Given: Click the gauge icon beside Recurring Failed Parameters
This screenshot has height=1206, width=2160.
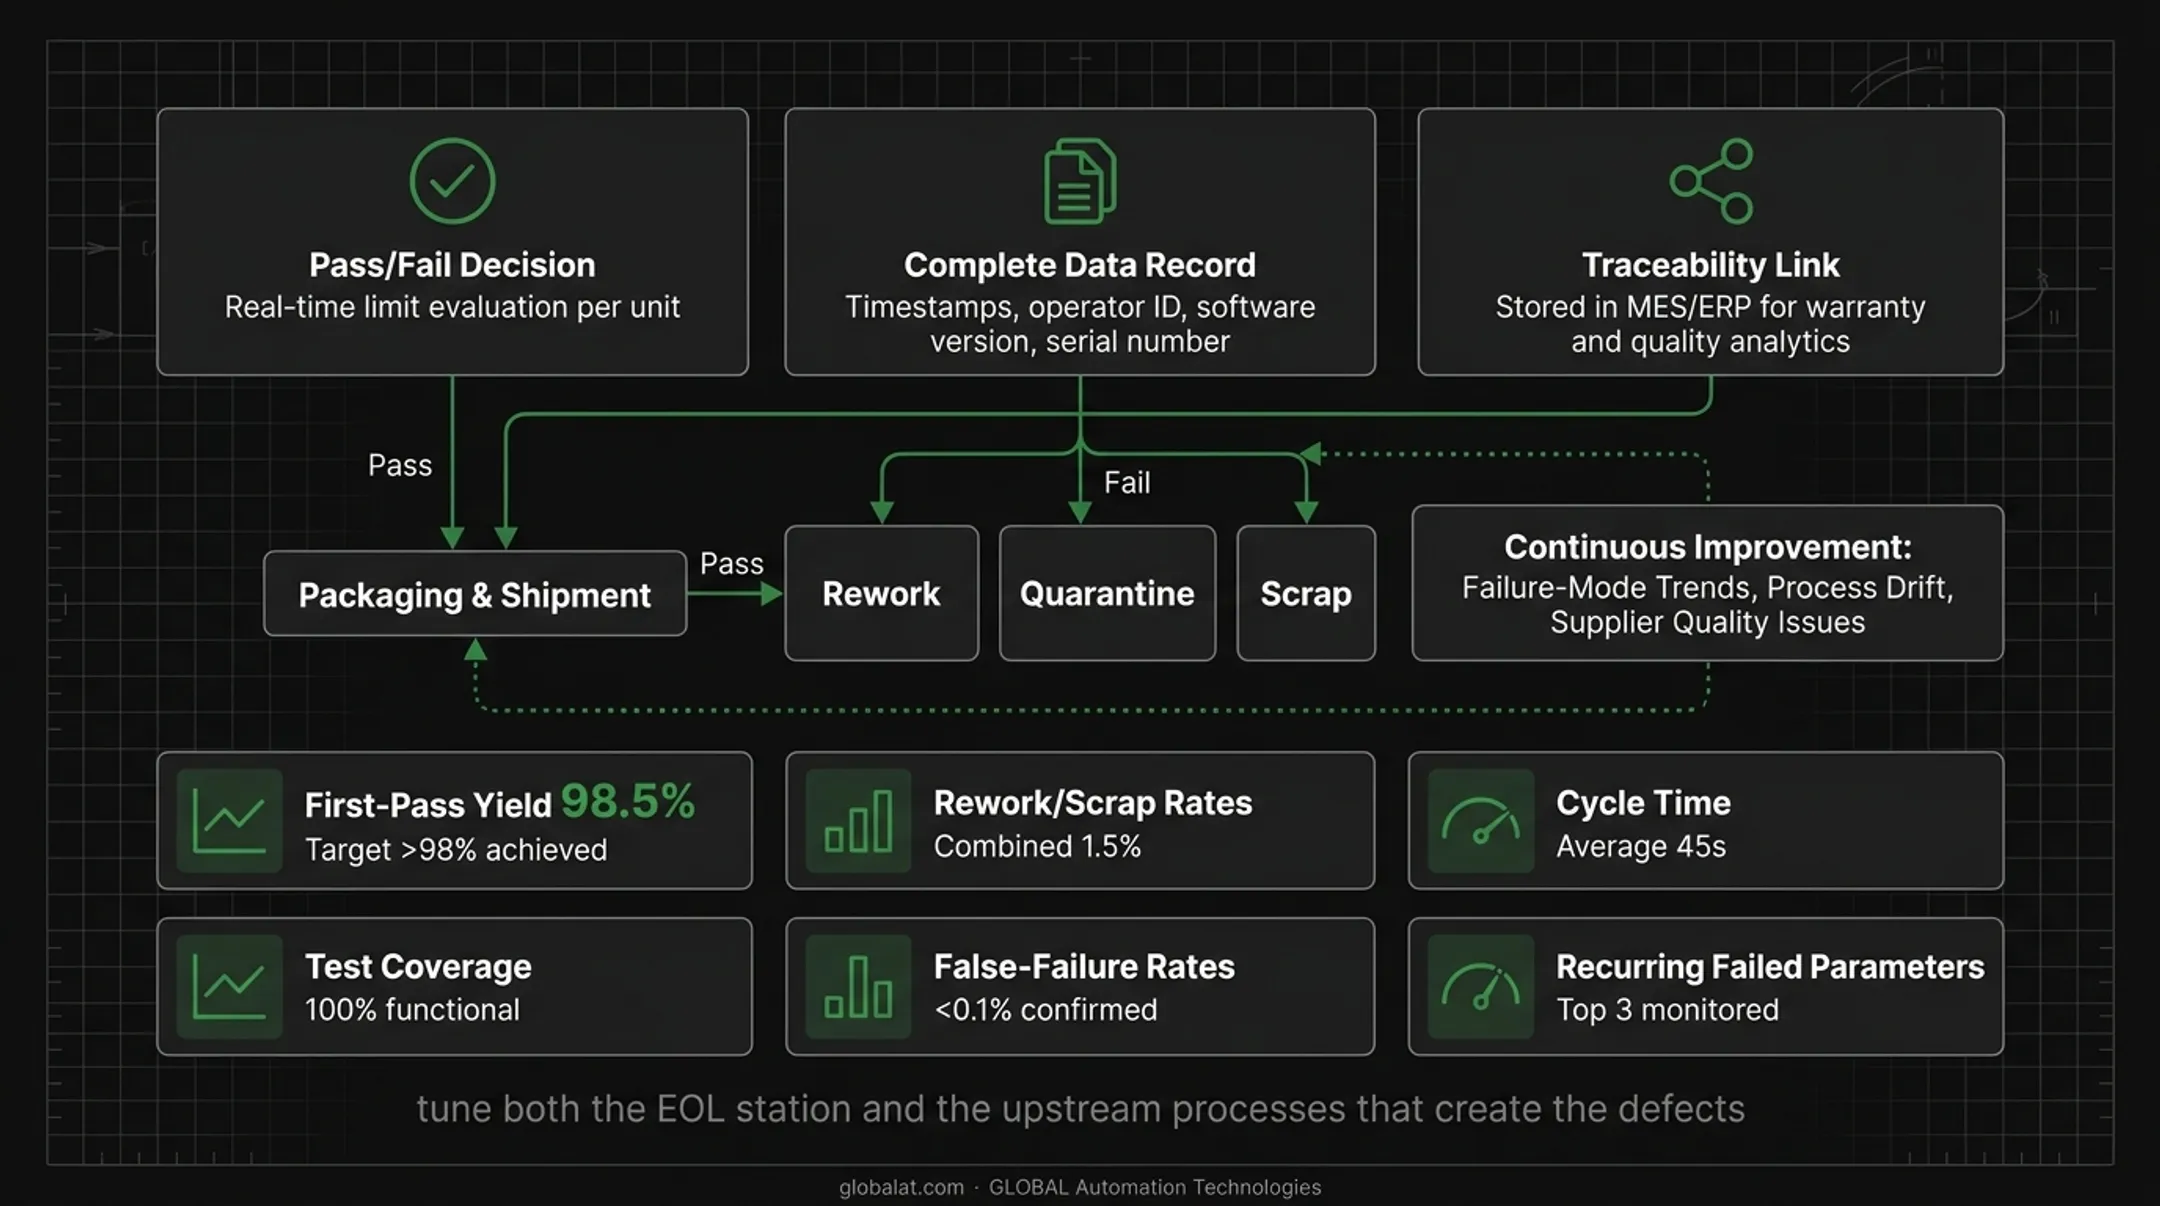Looking at the screenshot, I should (1481, 987).
